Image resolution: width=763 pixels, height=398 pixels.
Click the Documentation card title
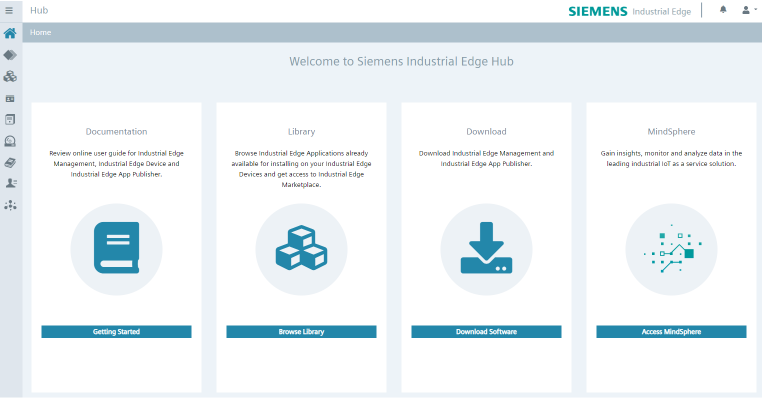(116, 131)
